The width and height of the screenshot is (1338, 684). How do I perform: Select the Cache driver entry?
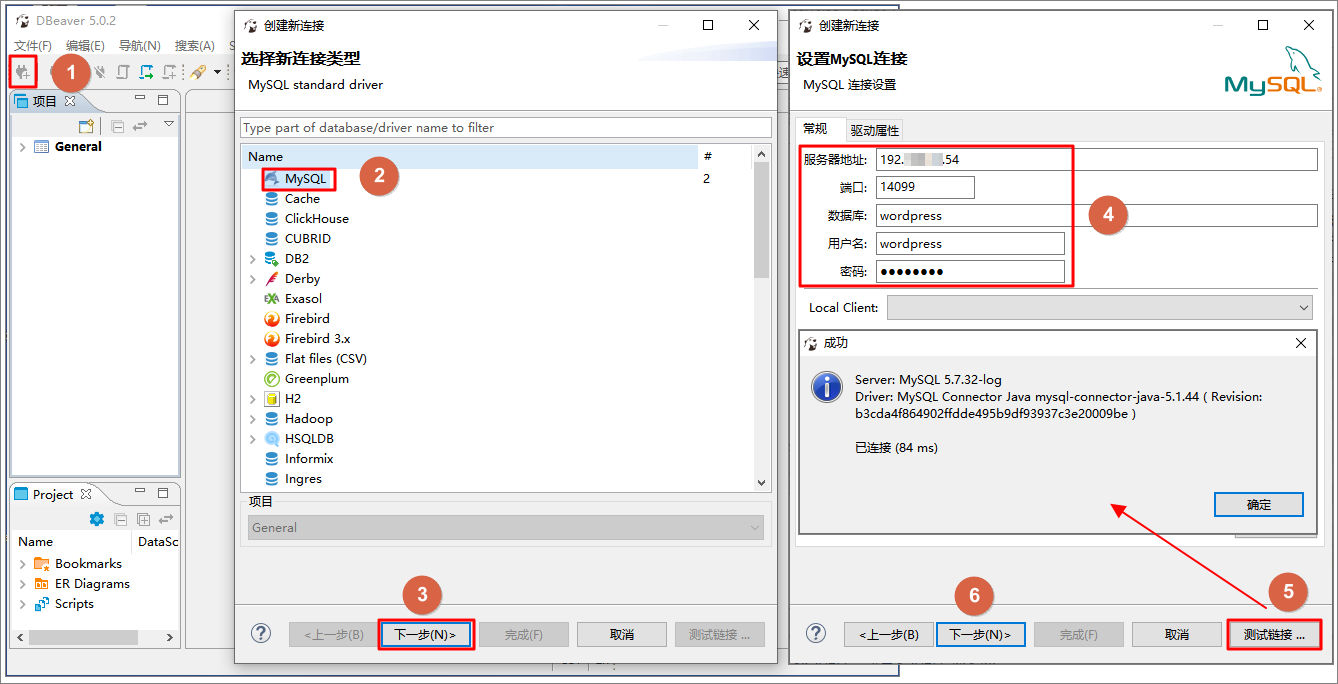[302, 199]
